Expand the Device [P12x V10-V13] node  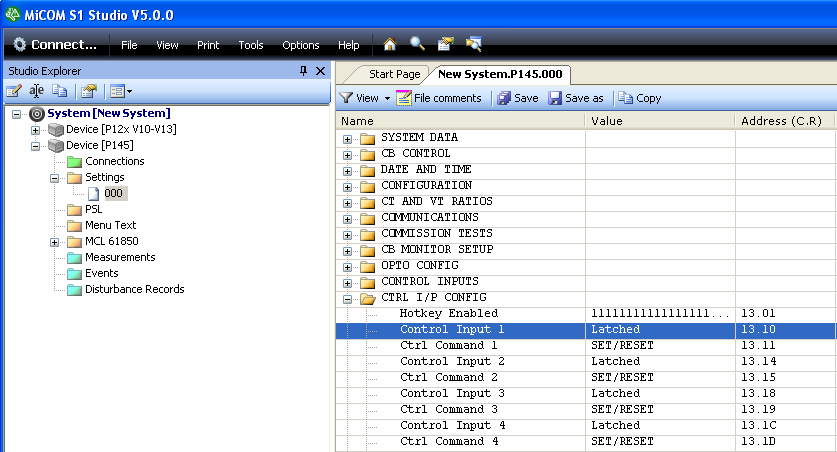pos(35,130)
